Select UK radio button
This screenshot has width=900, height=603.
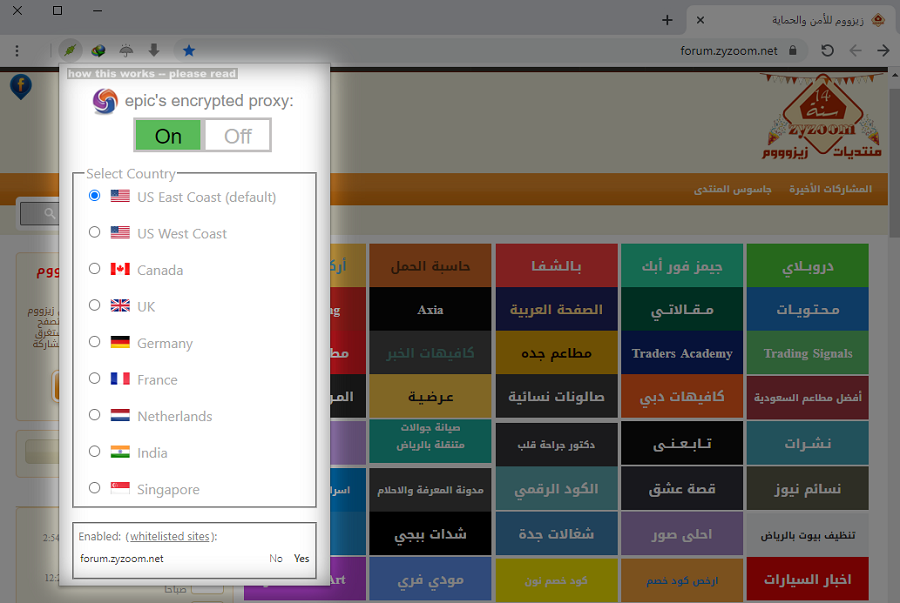click(x=95, y=305)
